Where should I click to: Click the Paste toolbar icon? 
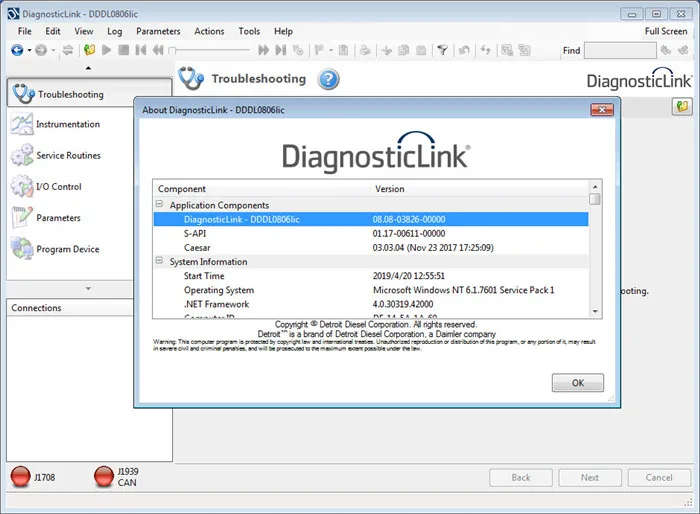point(421,50)
